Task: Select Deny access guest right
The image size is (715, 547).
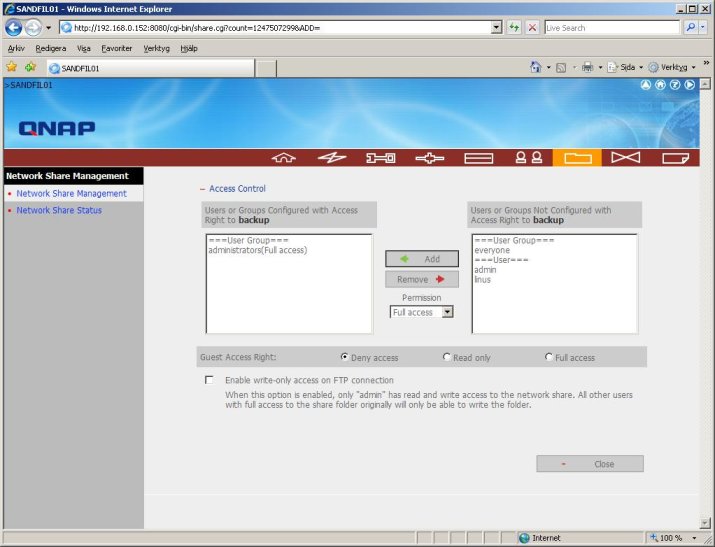Action: [345, 357]
